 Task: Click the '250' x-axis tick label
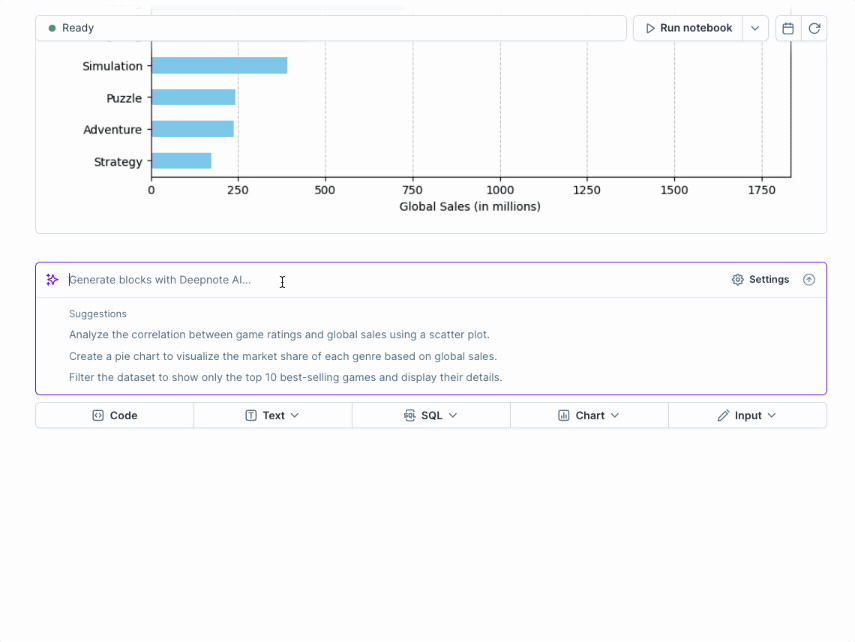[x=238, y=190]
